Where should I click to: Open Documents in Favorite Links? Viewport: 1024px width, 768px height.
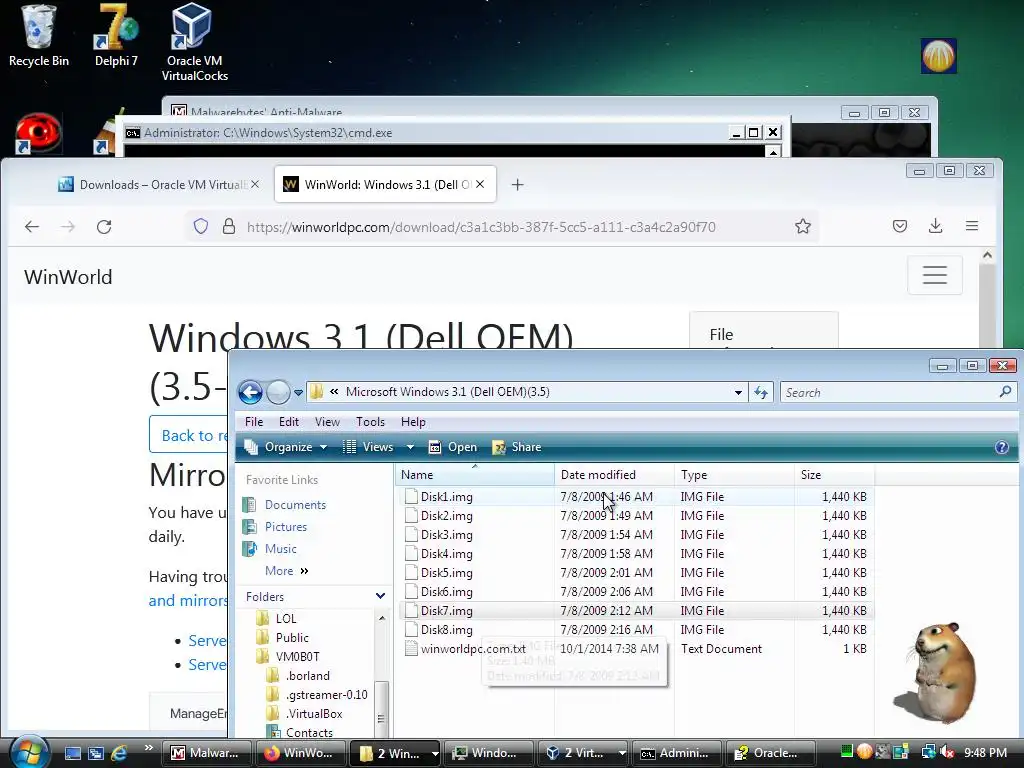(295, 505)
